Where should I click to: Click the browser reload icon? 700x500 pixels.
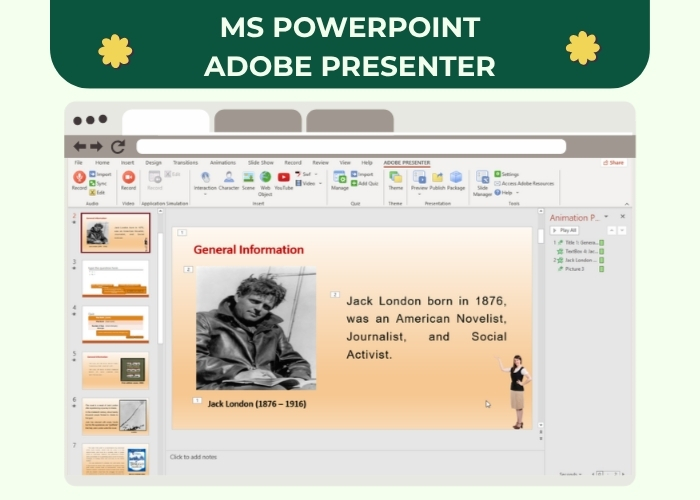click(118, 147)
